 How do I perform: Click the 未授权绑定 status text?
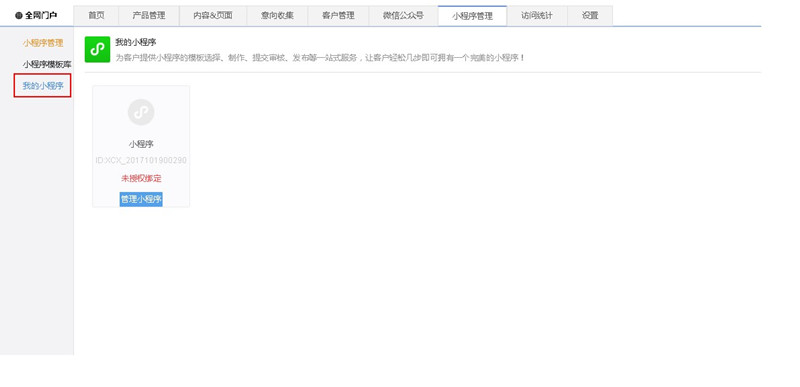pyautogui.click(x=141, y=178)
